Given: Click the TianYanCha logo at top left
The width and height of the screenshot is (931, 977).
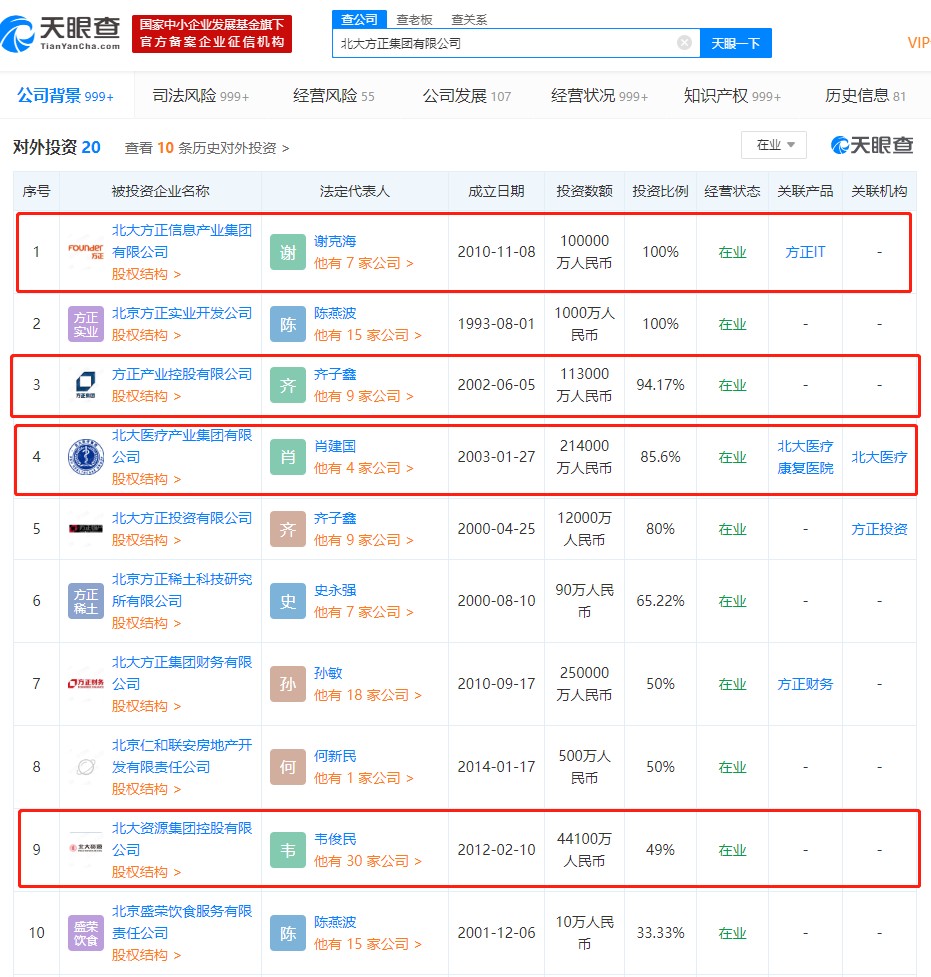Looking at the screenshot, I should click(x=62, y=32).
